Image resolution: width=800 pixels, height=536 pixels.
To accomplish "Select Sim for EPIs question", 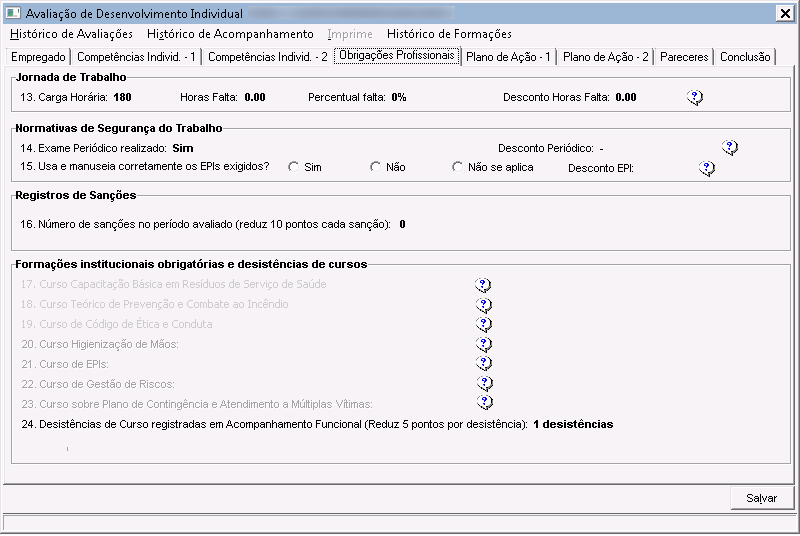I will (x=293, y=167).
